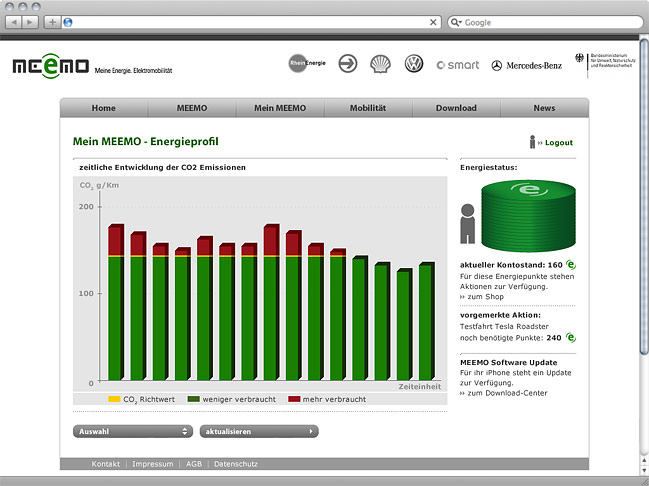Viewport: 649px width, 486px height.
Task: Open the 'zum Download-Center' link
Action: tap(504, 393)
